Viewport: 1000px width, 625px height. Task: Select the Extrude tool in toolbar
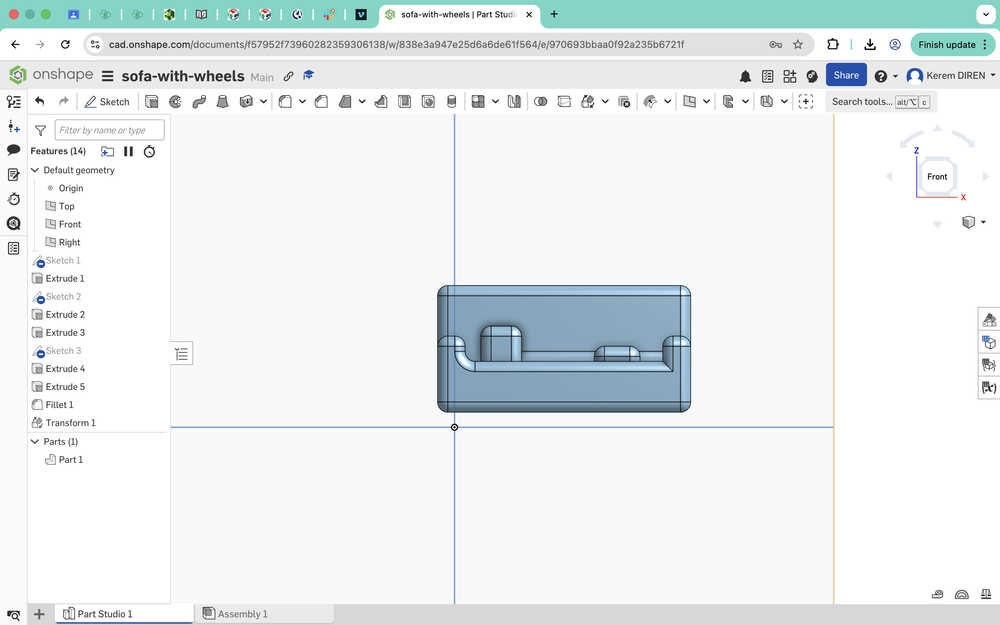click(152, 101)
